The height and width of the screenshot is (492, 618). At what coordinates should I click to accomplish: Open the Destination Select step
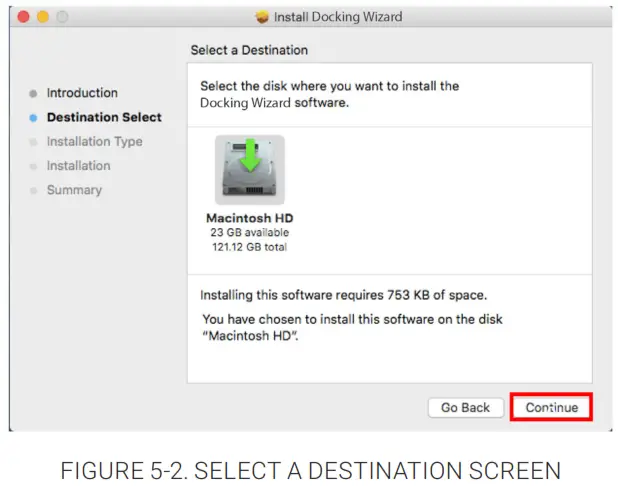tap(104, 117)
